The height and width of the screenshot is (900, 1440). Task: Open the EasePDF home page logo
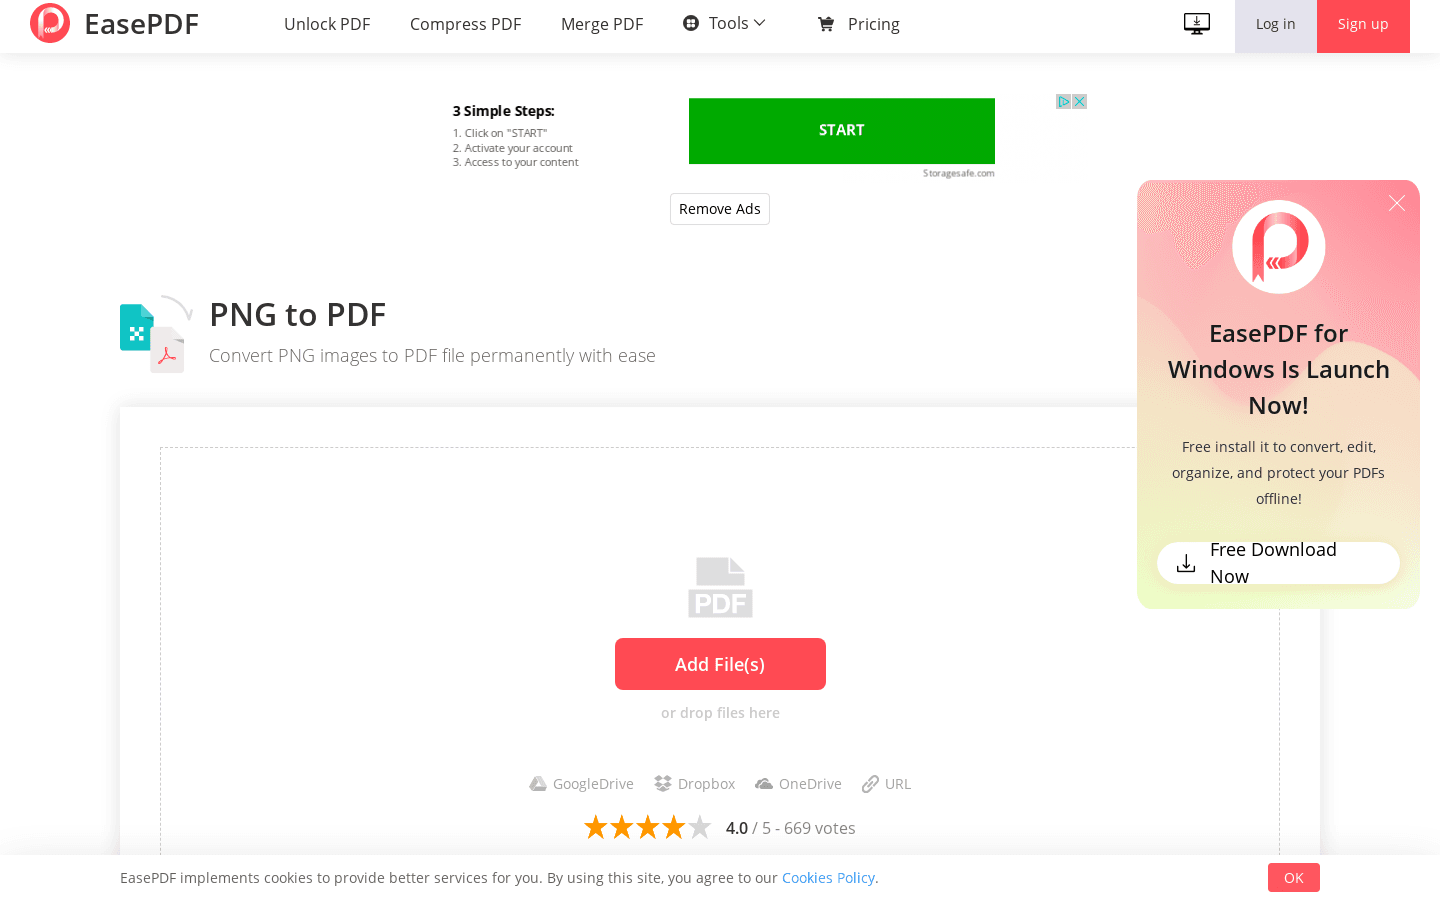pos(113,24)
